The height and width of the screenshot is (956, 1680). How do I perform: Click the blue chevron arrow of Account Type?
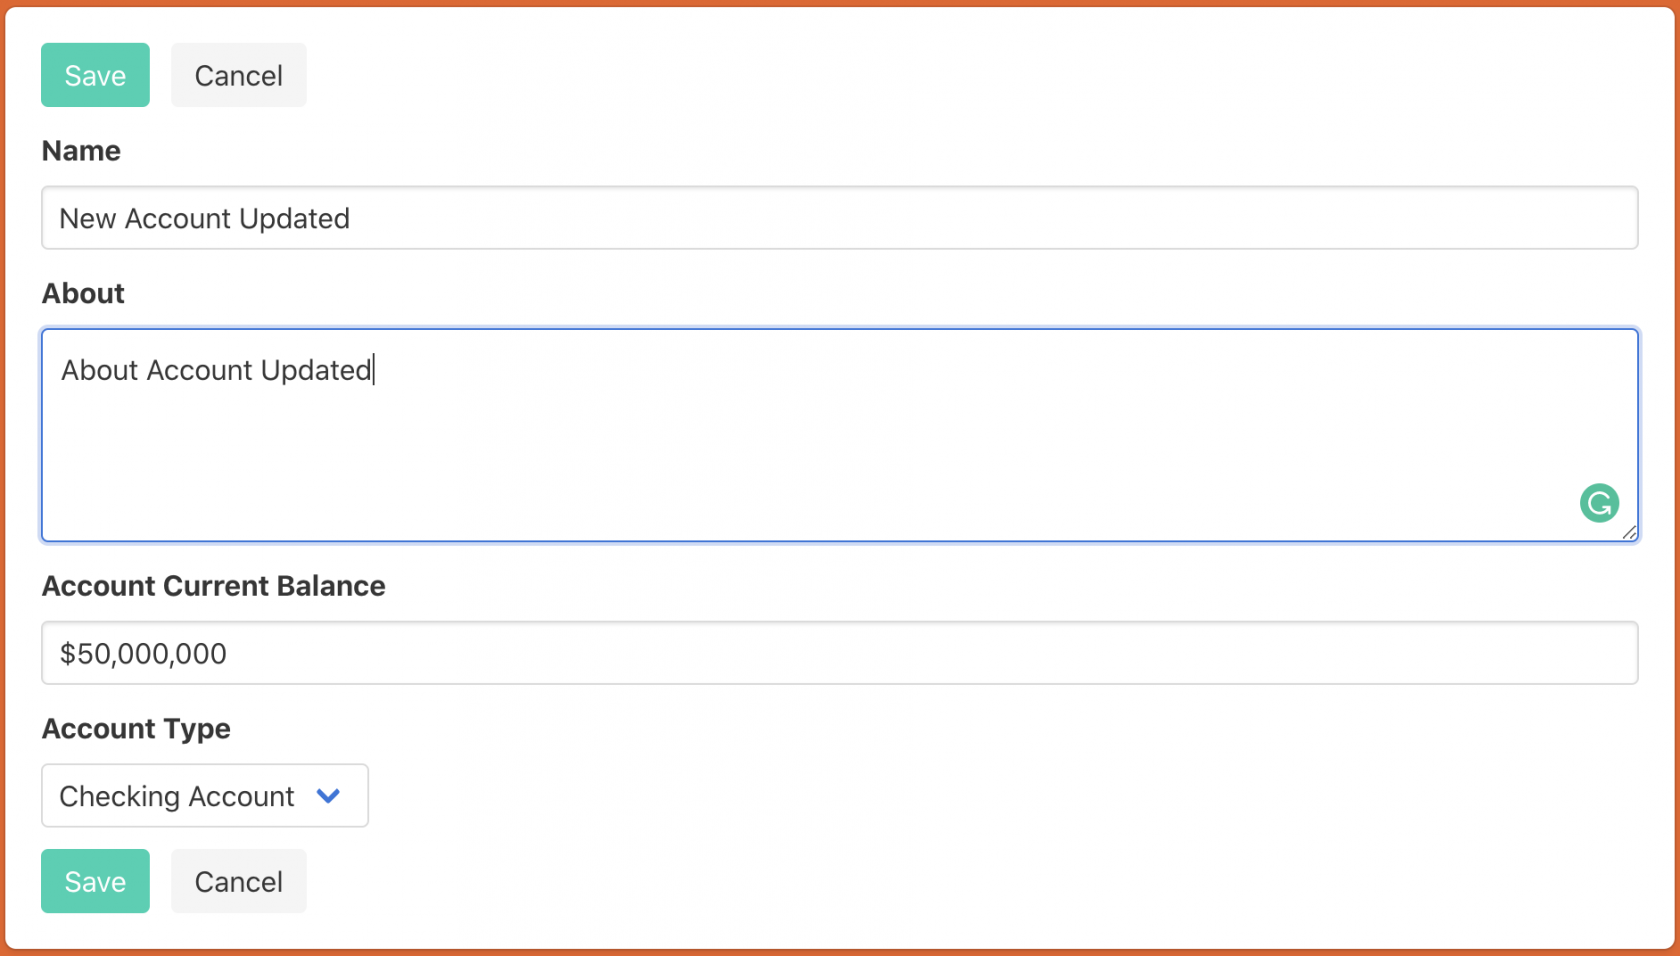coord(328,796)
